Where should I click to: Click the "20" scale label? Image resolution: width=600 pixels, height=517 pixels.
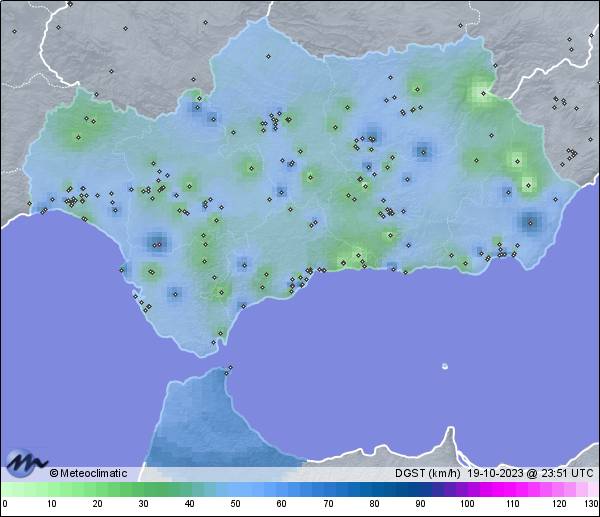[97, 503]
